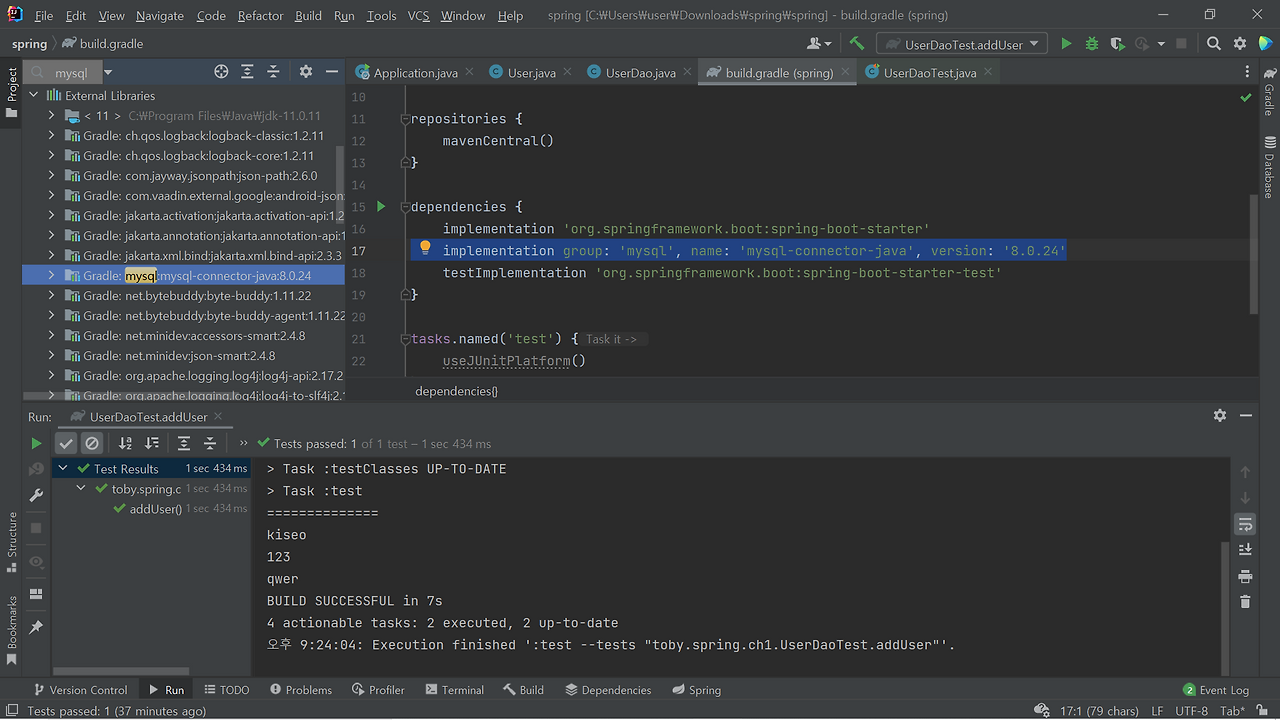Minimize the Run tool window
The image size is (1280, 720).
pos(1246,416)
